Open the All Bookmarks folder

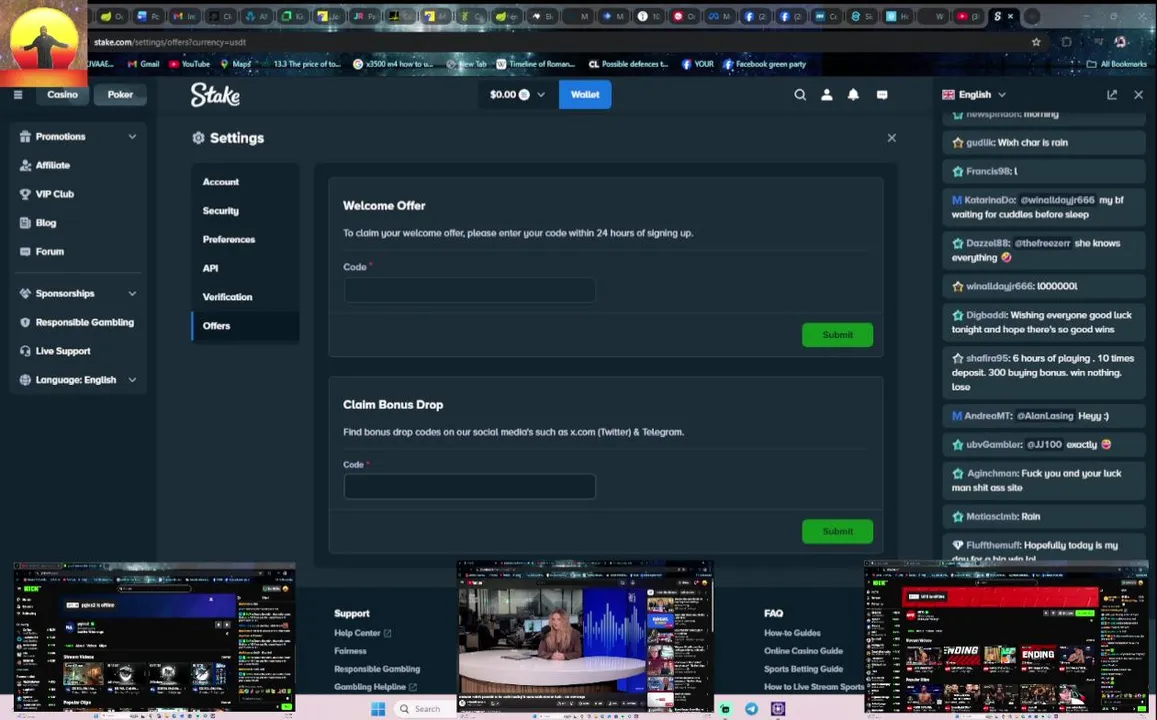point(1116,64)
